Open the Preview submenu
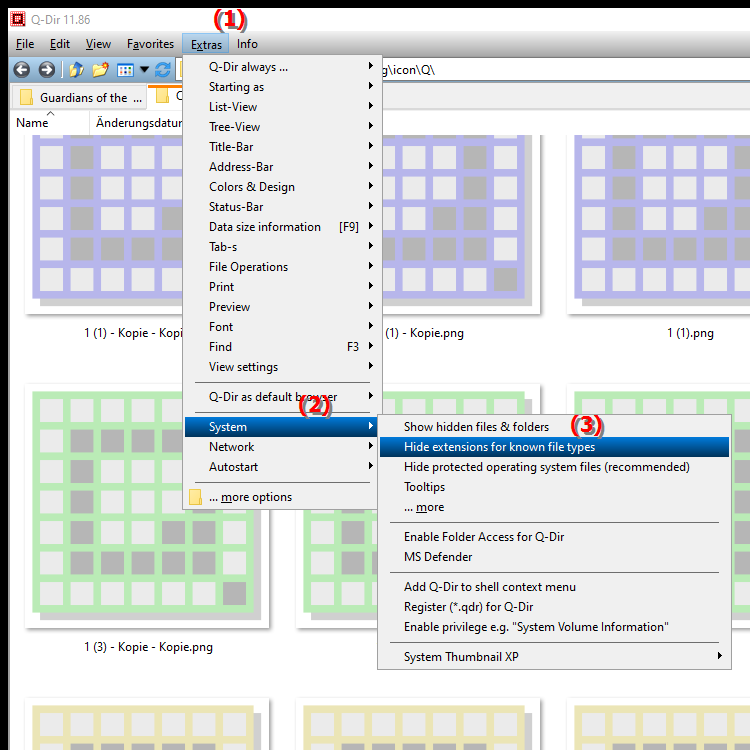Viewport: 750px width, 750px height. pyautogui.click(x=284, y=307)
